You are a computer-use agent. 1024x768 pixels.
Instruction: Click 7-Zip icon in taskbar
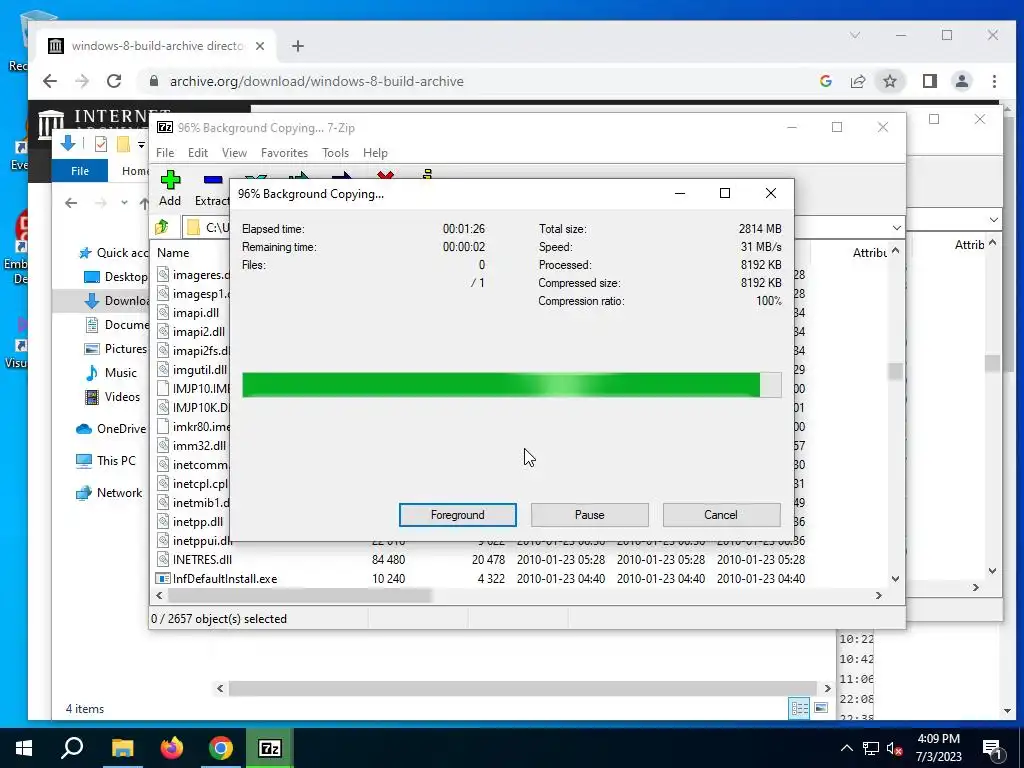pyautogui.click(x=270, y=748)
